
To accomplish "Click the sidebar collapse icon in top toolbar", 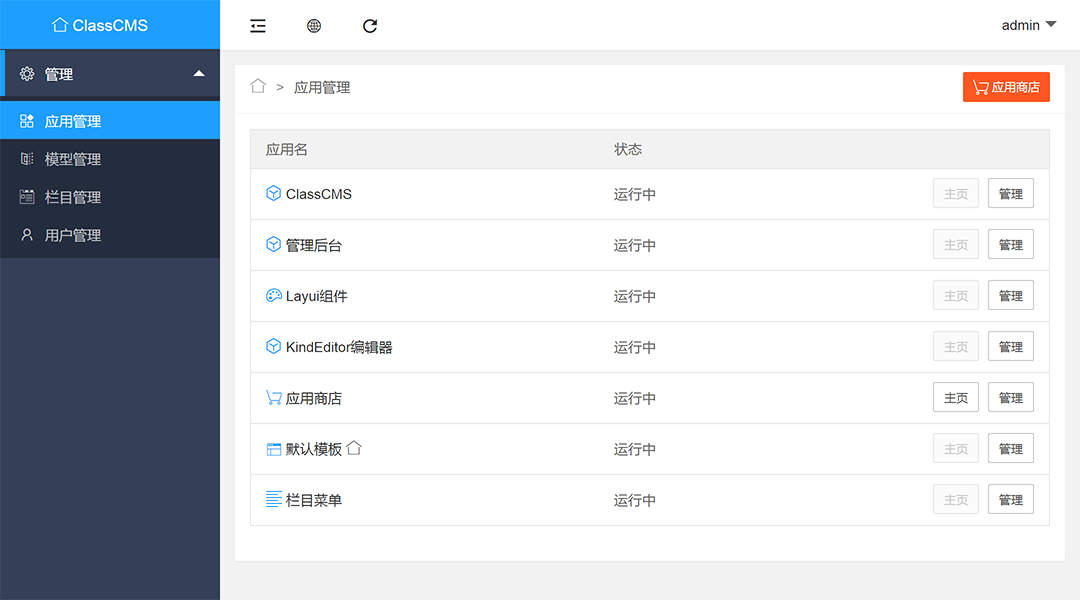I will coord(257,25).
